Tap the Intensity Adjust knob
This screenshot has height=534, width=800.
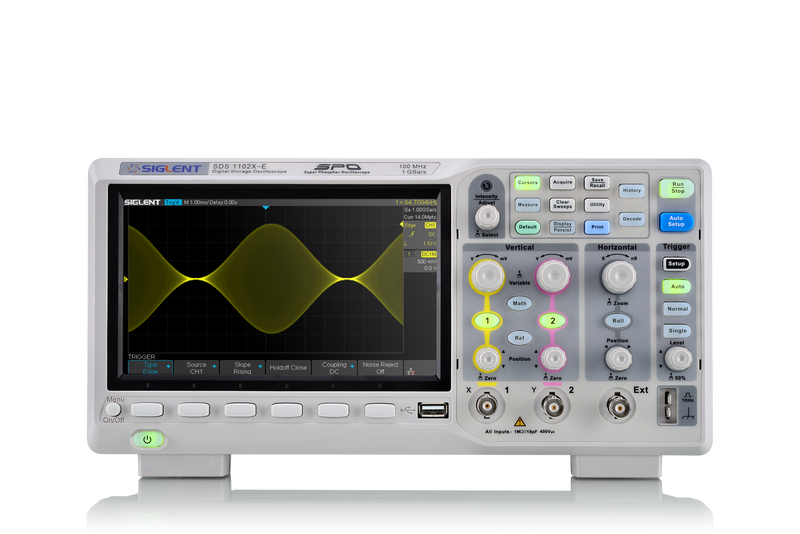point(487,217)
